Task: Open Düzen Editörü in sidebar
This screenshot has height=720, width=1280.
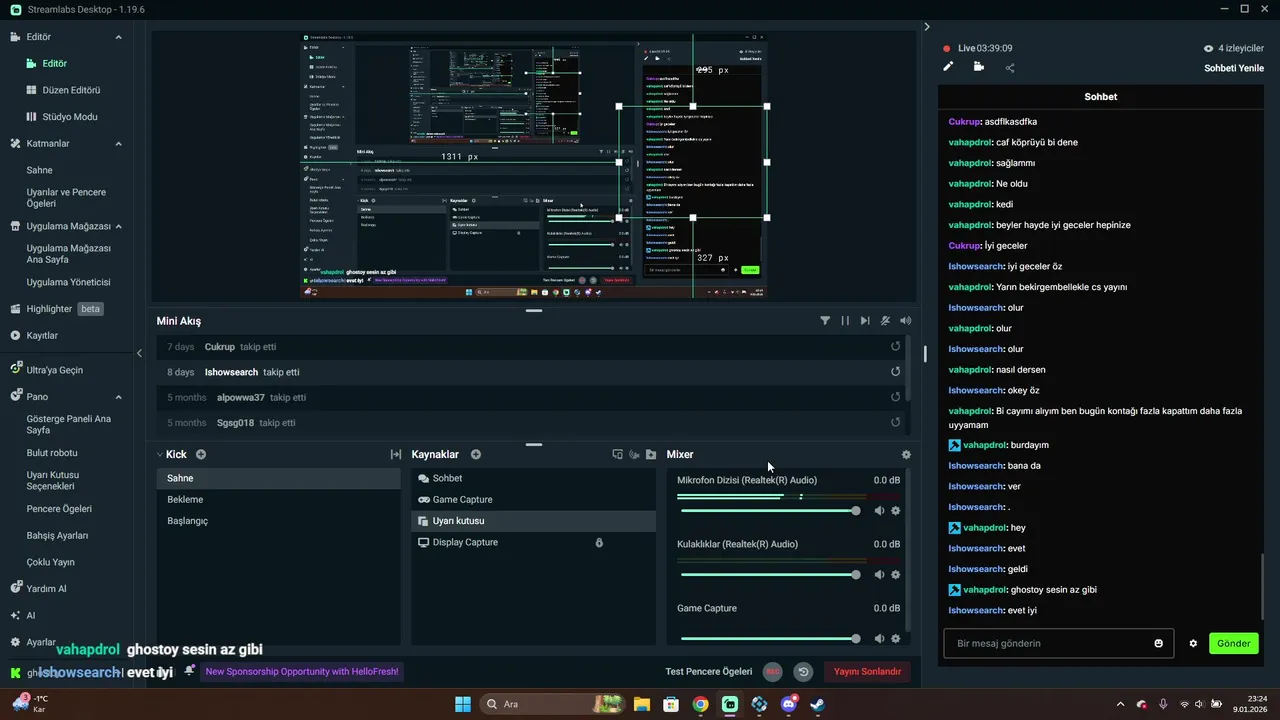Action: pyautogui.click(x=71, y=90)
